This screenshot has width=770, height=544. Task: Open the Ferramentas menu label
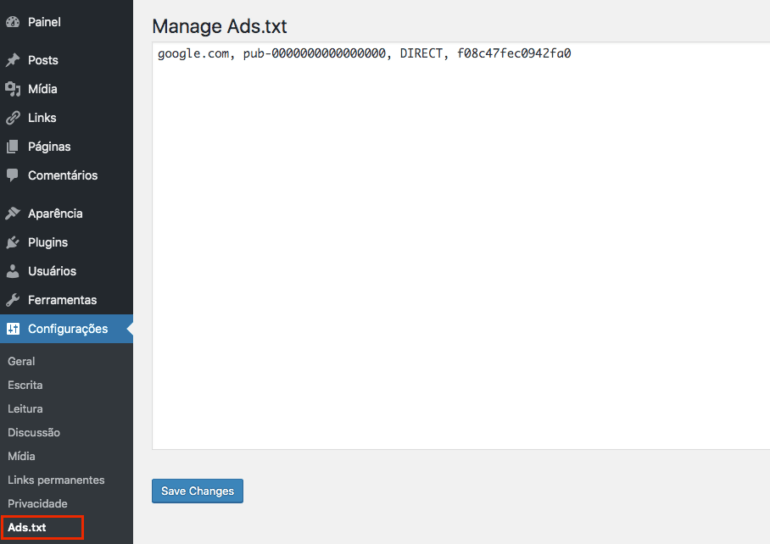(62, 300)
